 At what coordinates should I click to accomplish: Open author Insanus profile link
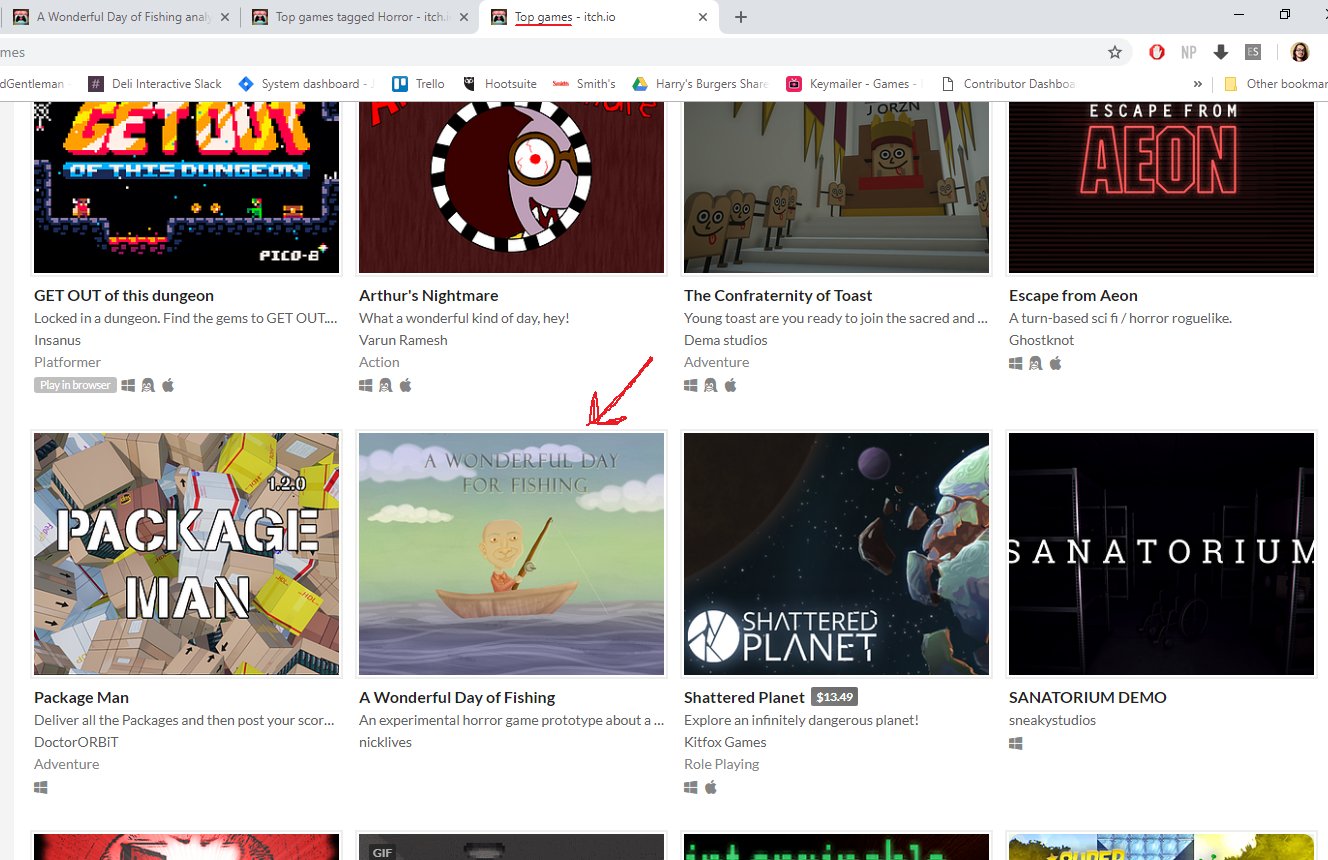coord(58,340)
